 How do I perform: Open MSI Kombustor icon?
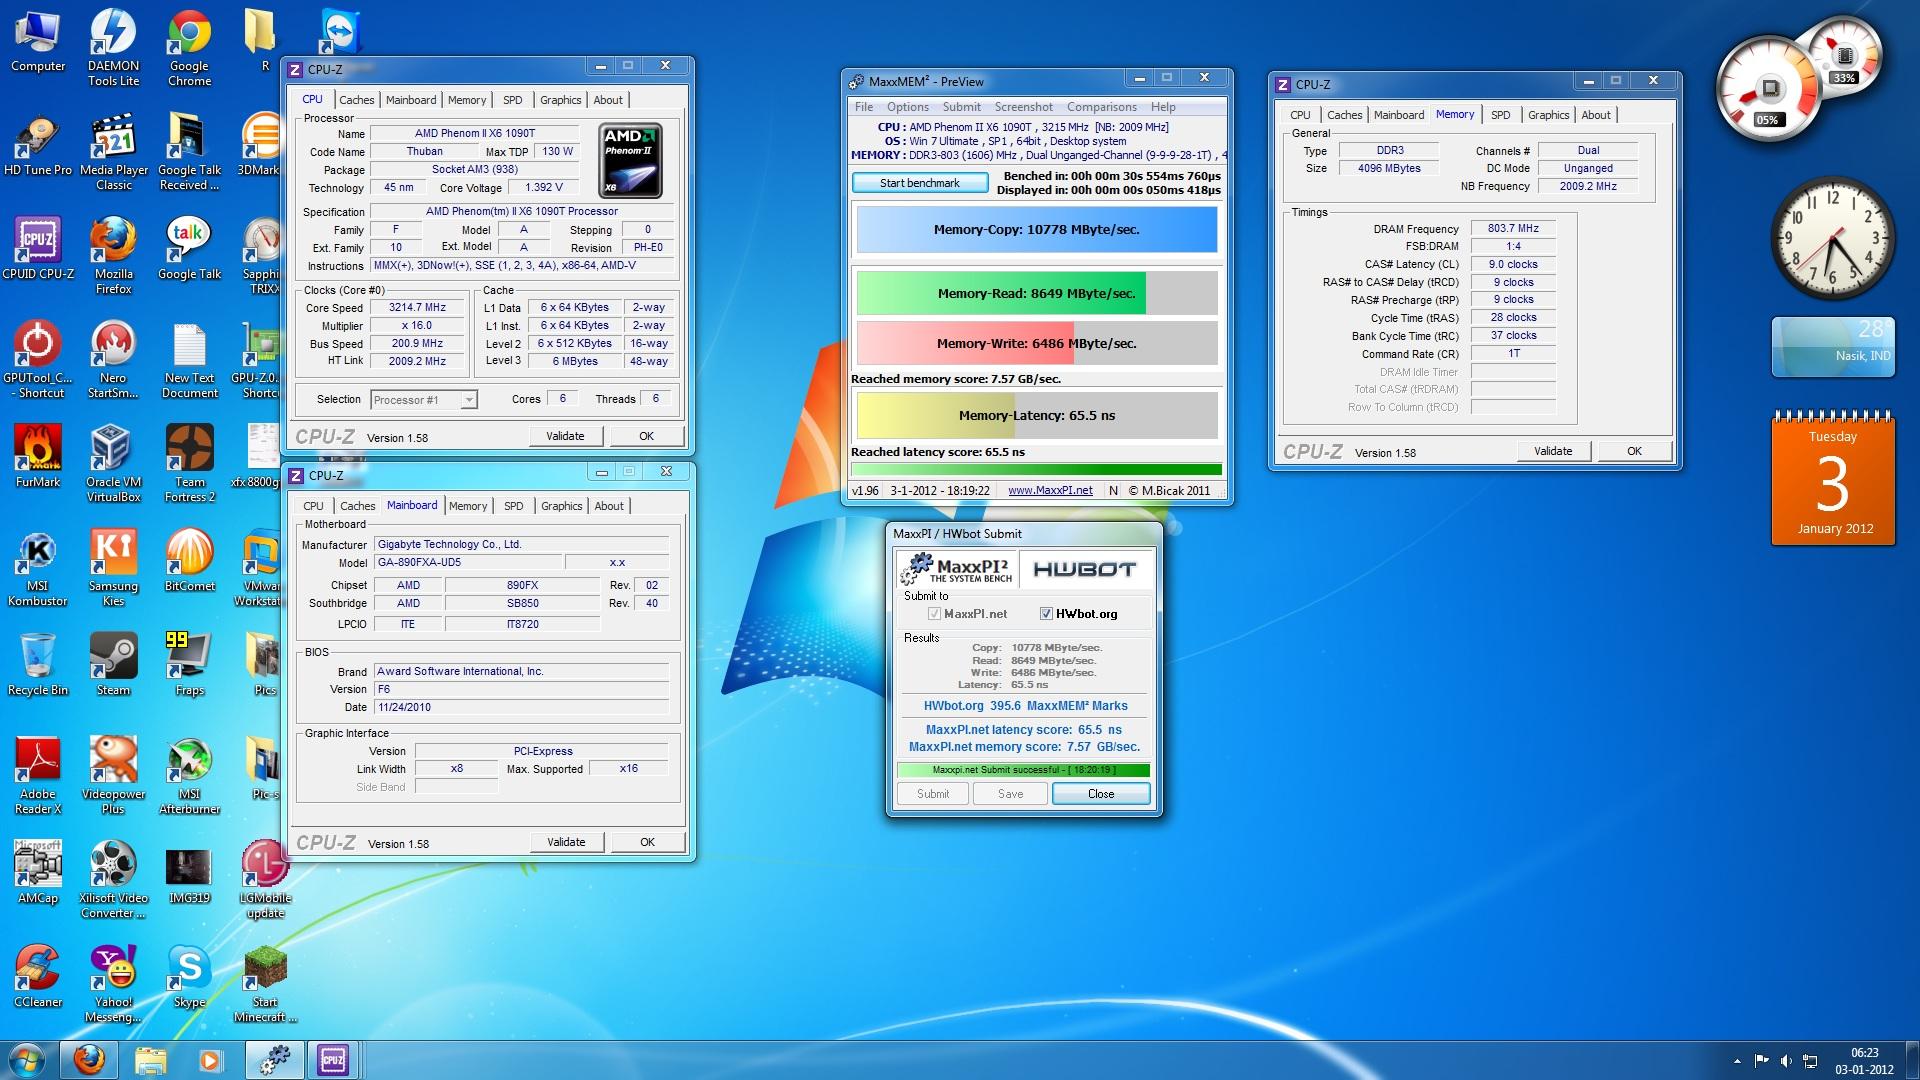pos(38,568)
